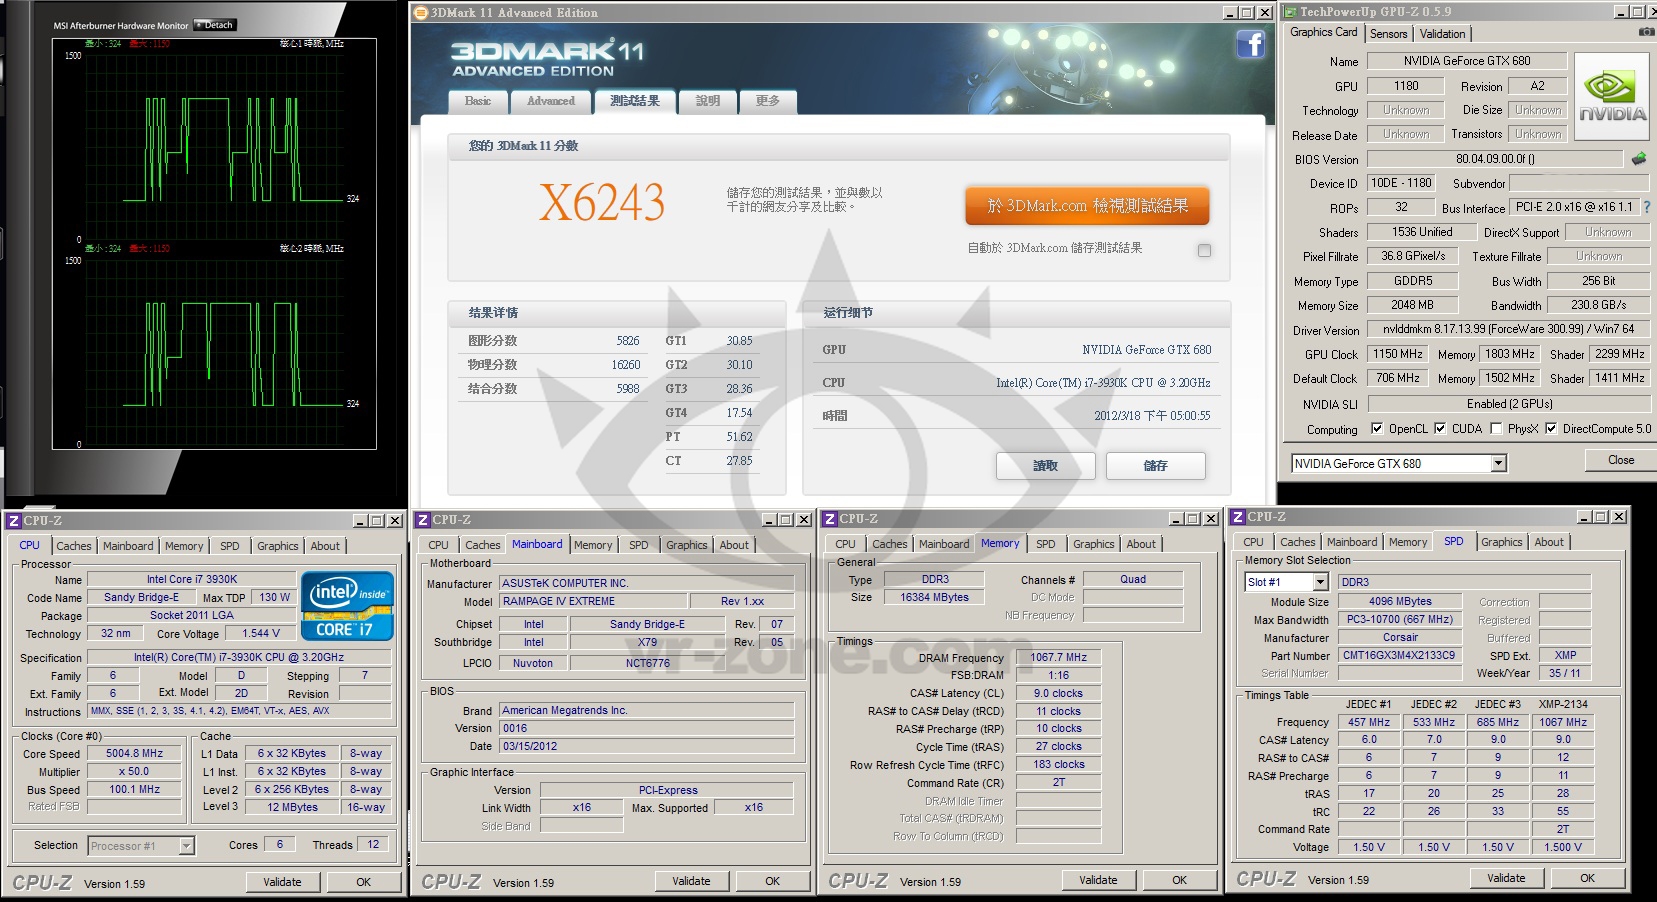
Task: Click the BIOS date field 03/15/2012
Action: click(647, 746)
